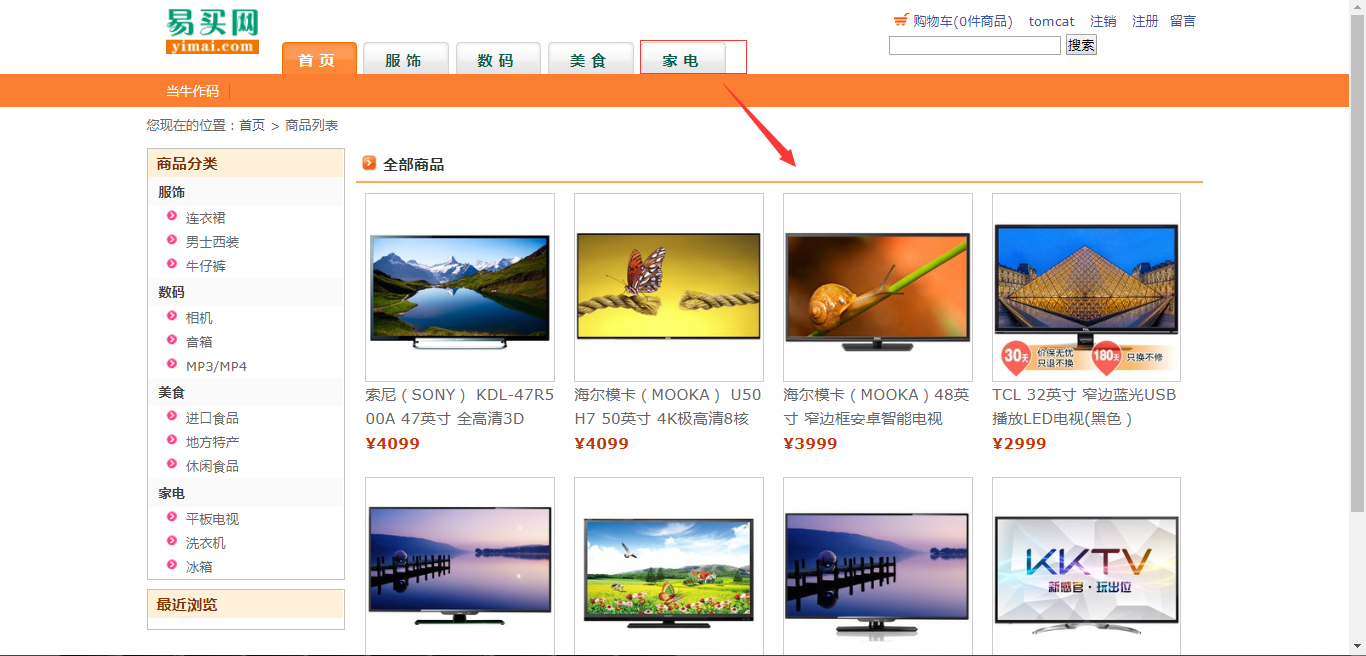Go to the 留言 message page

click(x=1183, y=21)
